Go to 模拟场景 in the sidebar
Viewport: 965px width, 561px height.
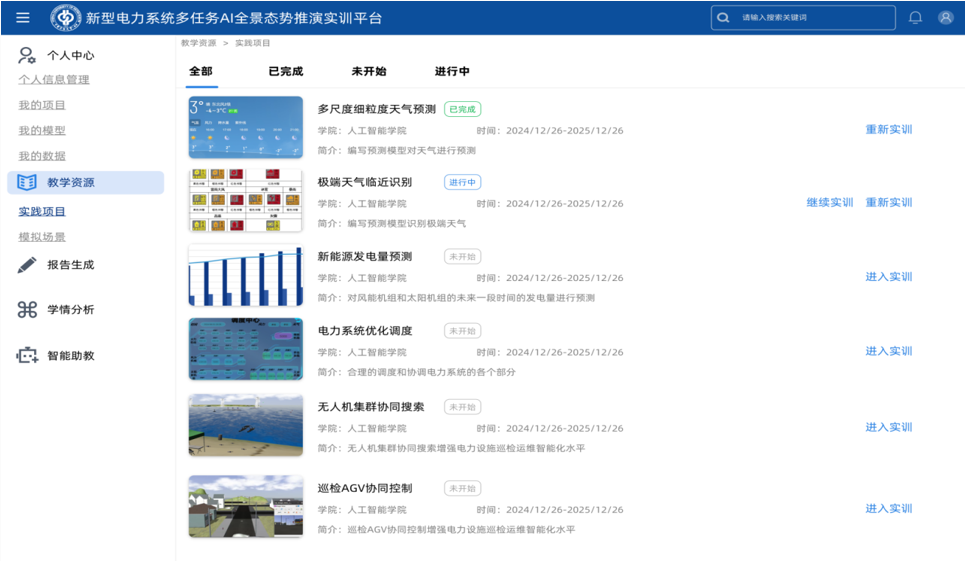point(42,237)
